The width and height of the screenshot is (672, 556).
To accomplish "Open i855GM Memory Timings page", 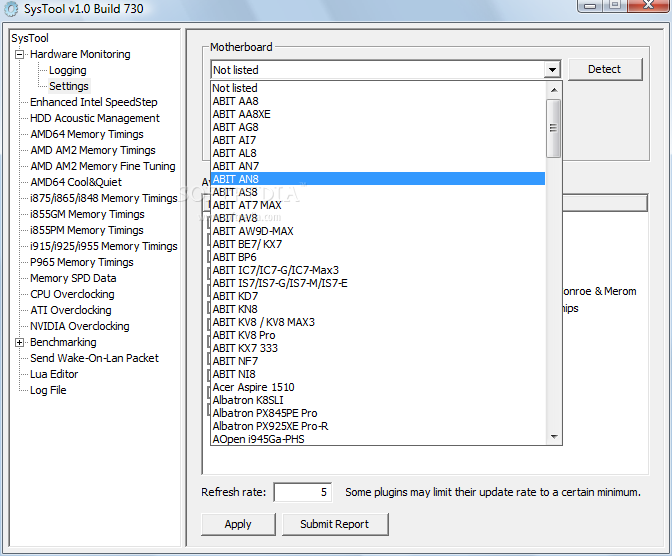I will click(87, 214).
